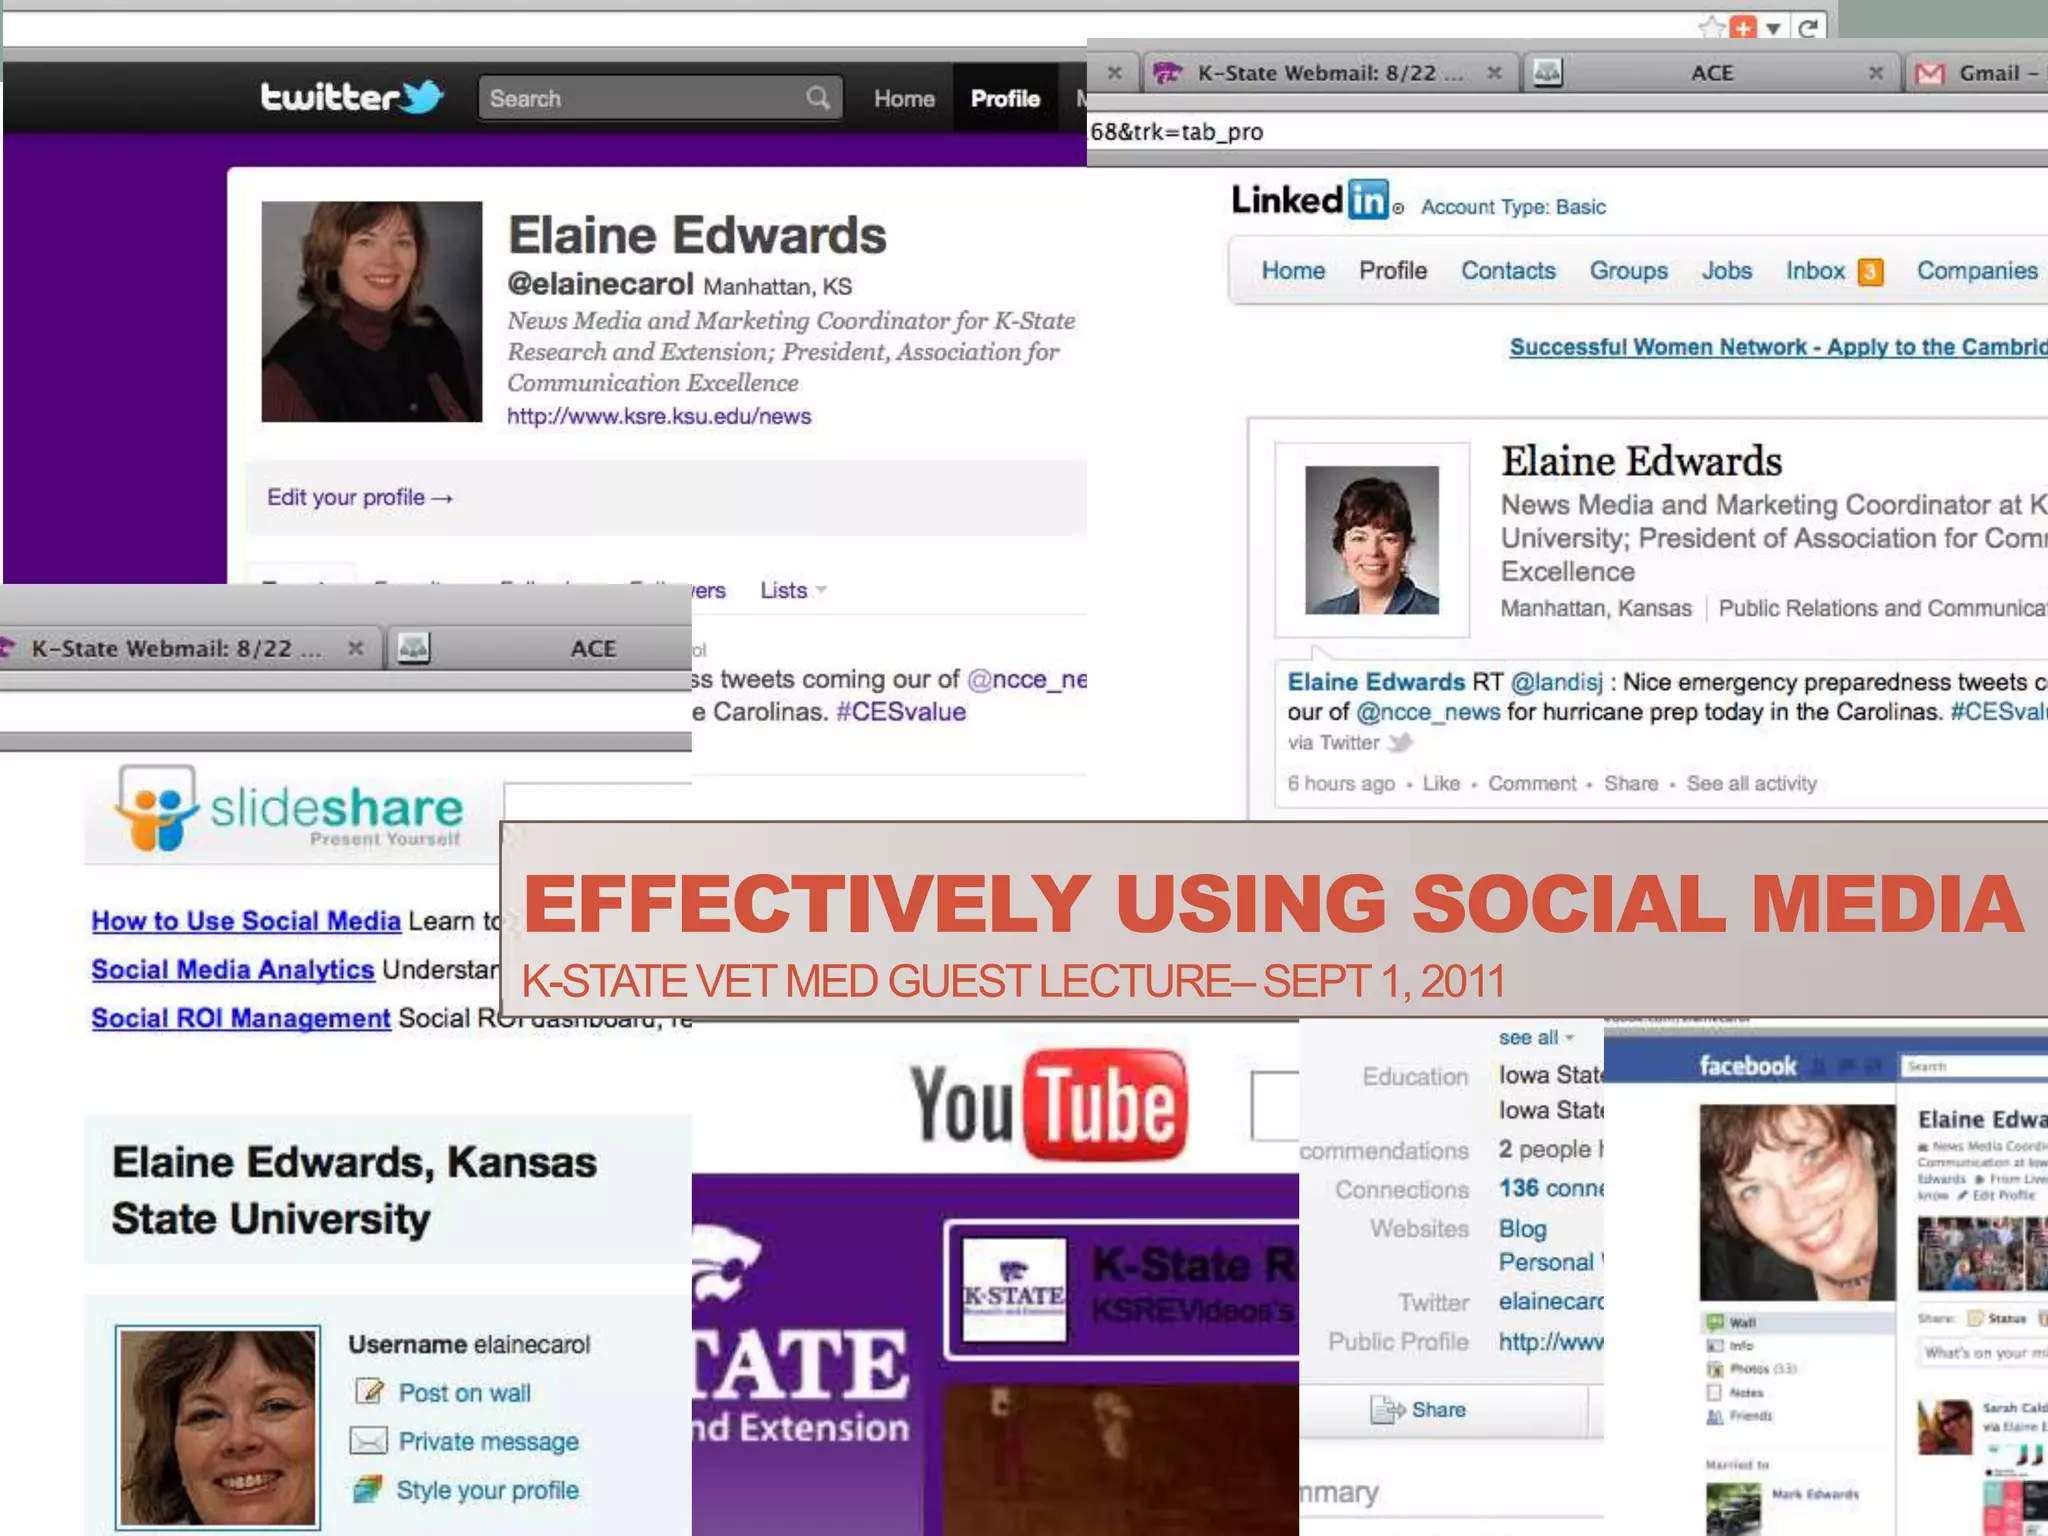Open the browser toolbar dropdown arrow
This screenshot has height=1536, width=2048.
(1773, 28)
